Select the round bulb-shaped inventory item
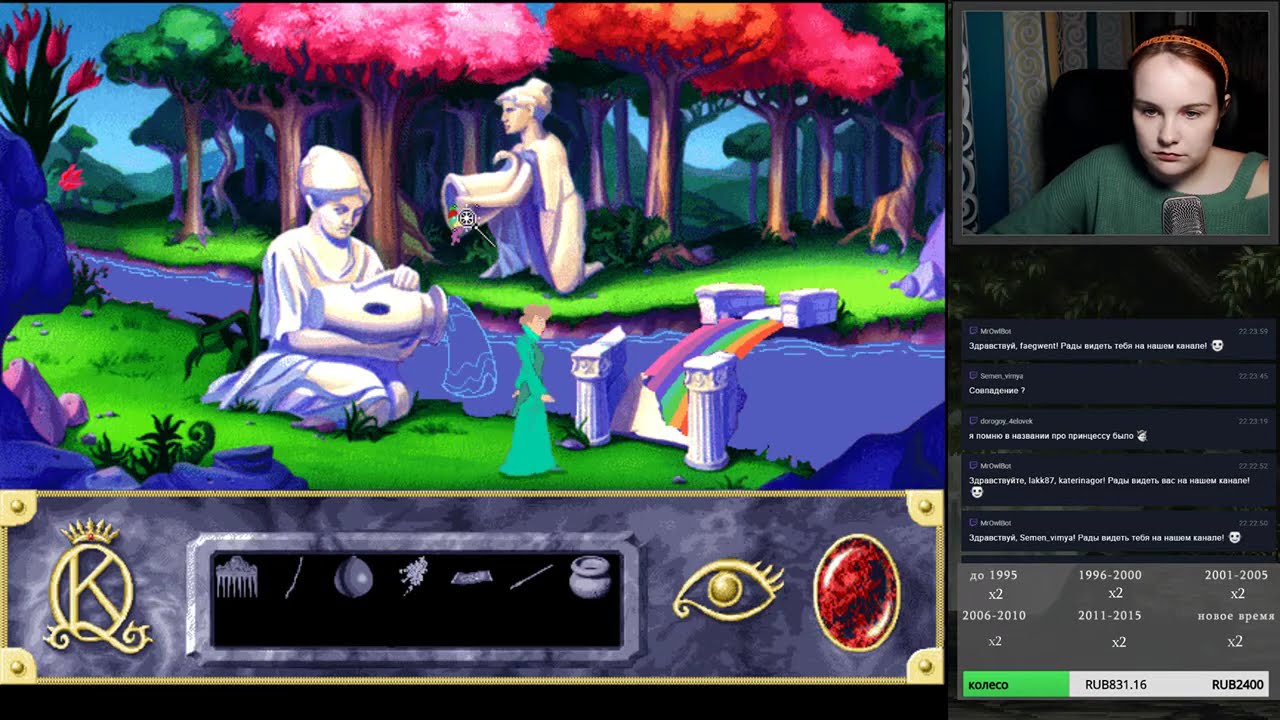 (x=353, y=577)
